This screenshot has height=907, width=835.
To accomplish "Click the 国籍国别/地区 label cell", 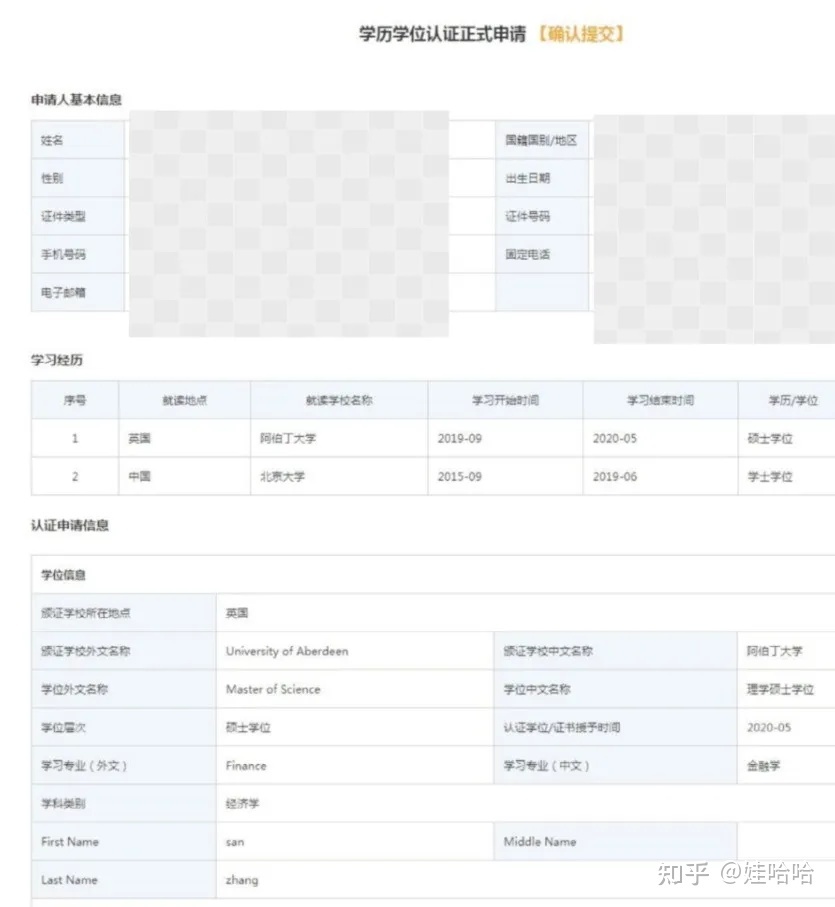I will click(x=542, y=140).
